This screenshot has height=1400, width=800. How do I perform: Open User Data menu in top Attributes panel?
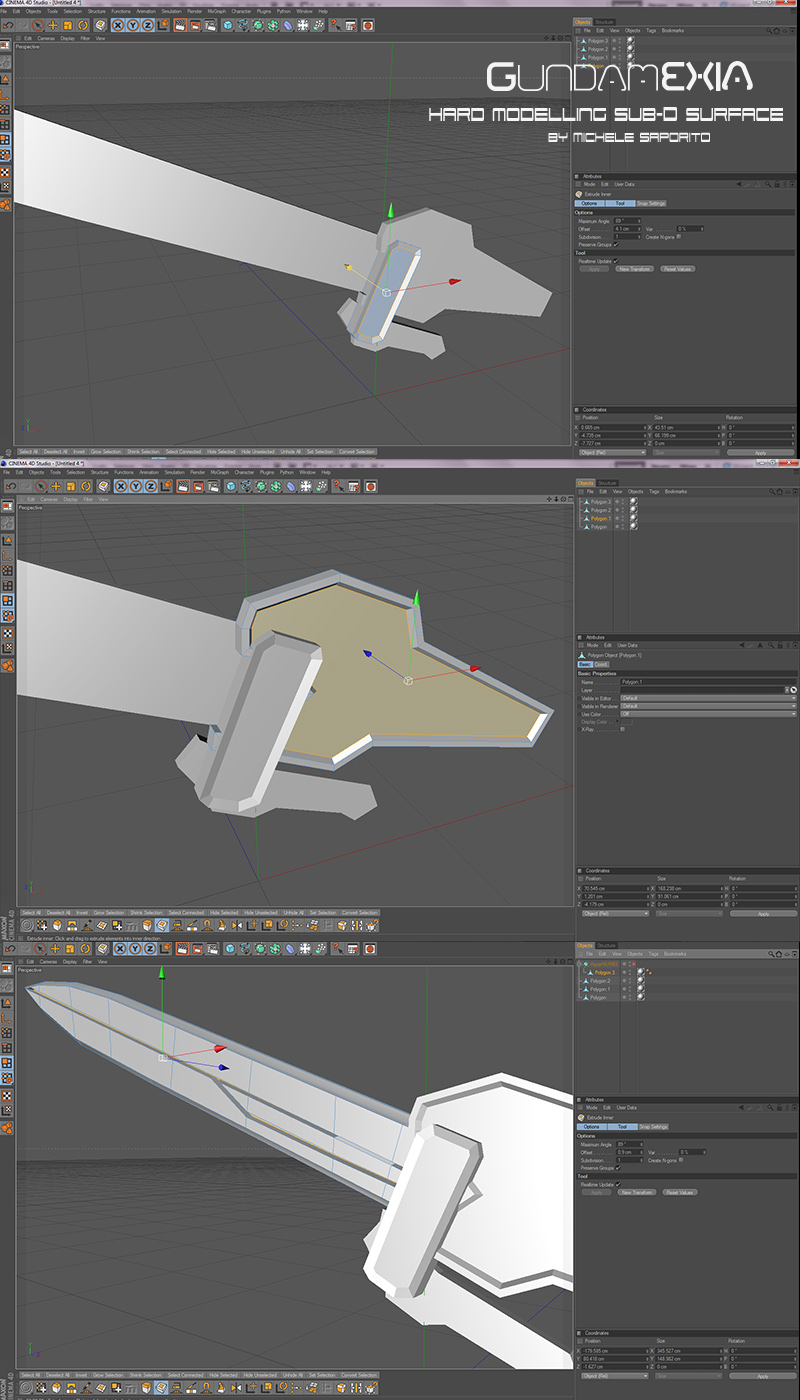[624, 184]
